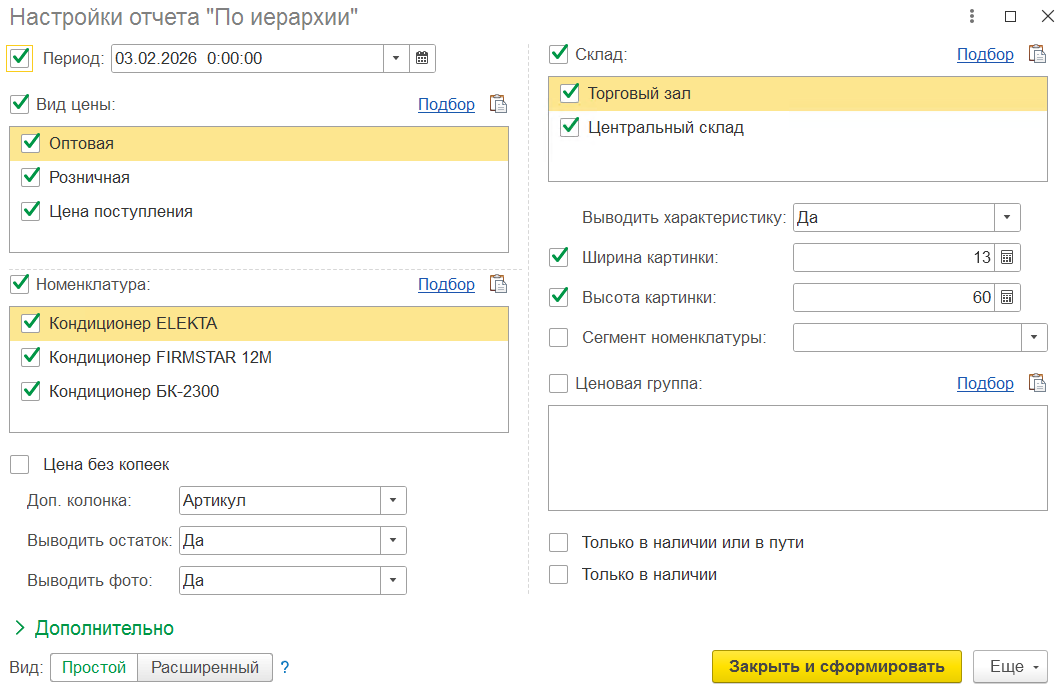This screenshot has height=691, width=1061.
Task: Toggle the Период checkbox
Action: click(x=20, y=58)
